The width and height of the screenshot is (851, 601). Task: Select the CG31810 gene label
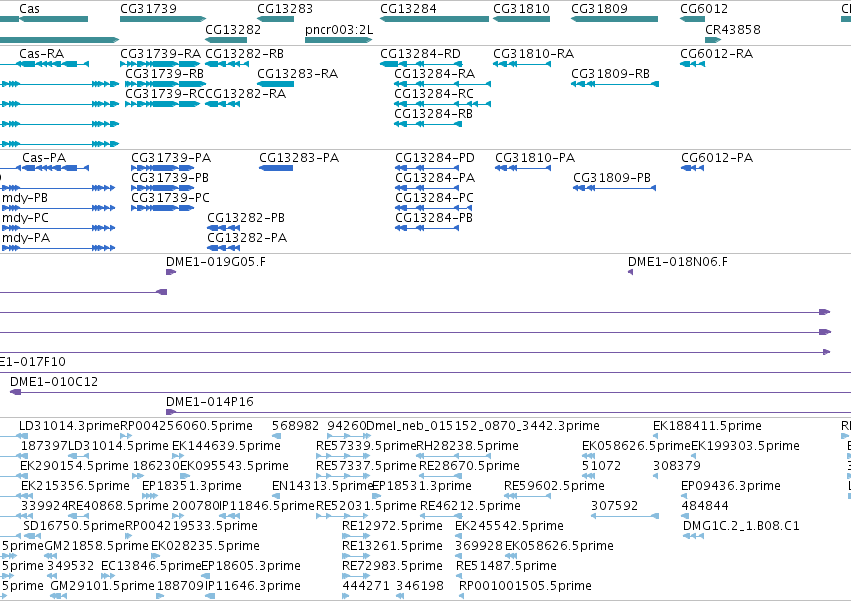point(521,9)
